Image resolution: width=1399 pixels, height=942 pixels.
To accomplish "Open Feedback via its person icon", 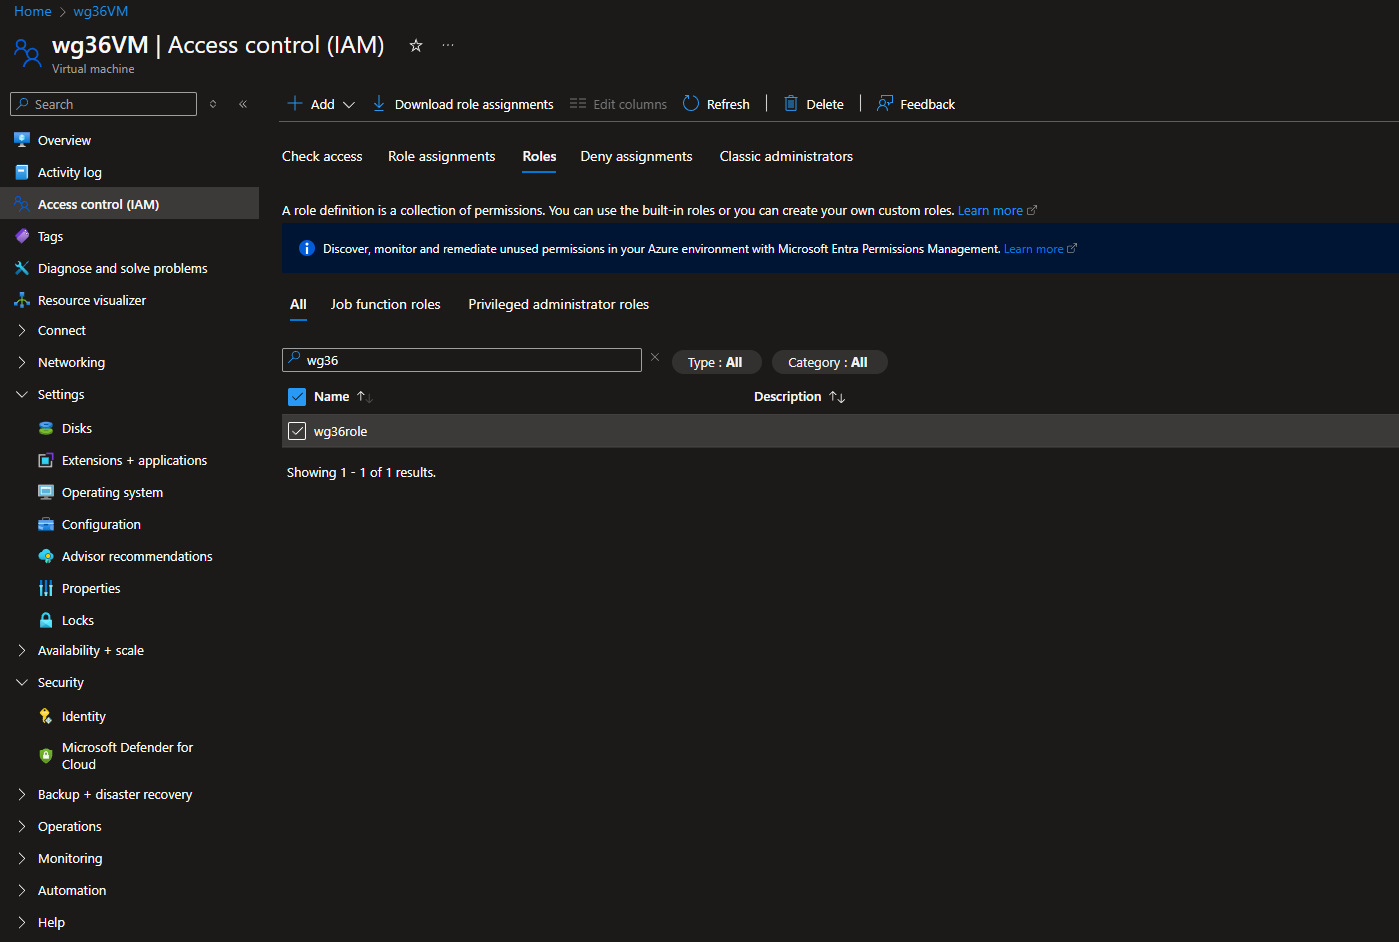I will pyautogui.click(x=885, y=104).
